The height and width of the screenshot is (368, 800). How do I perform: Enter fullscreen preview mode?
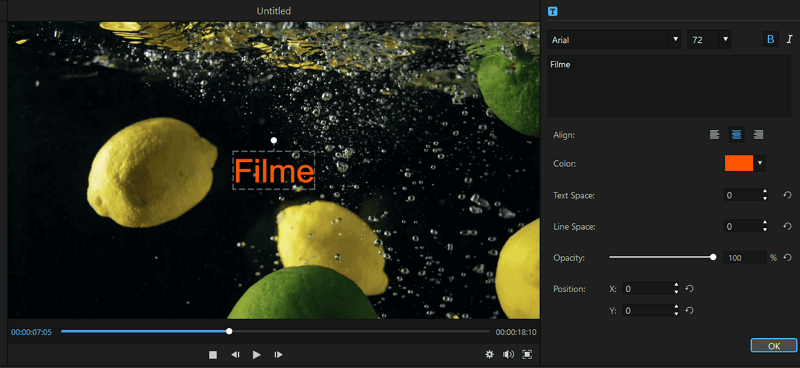[x=527, y=354]
